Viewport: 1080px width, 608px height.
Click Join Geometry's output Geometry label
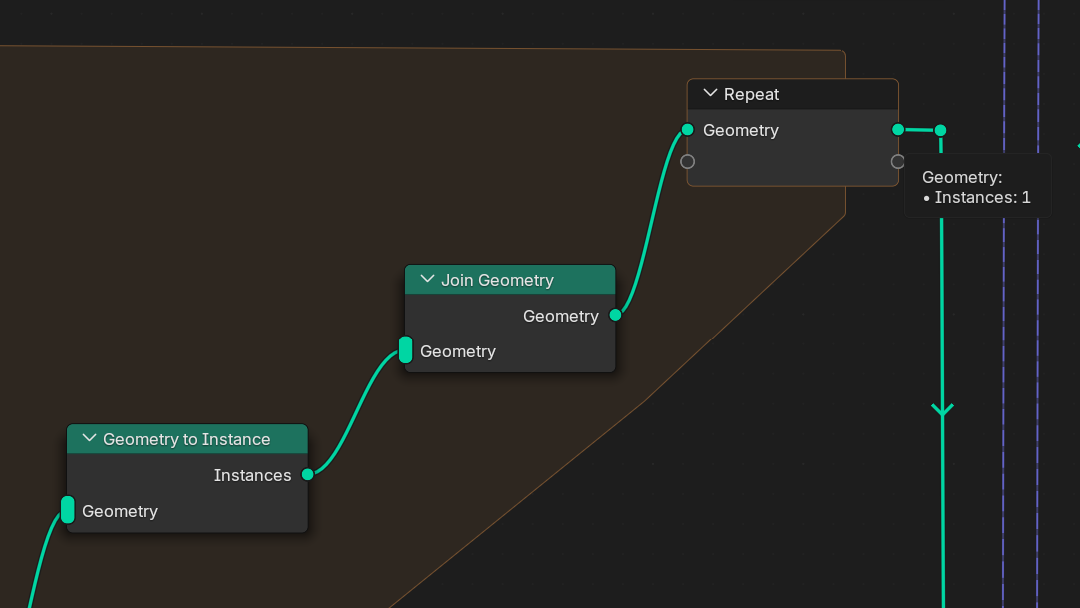pos(561,316)
